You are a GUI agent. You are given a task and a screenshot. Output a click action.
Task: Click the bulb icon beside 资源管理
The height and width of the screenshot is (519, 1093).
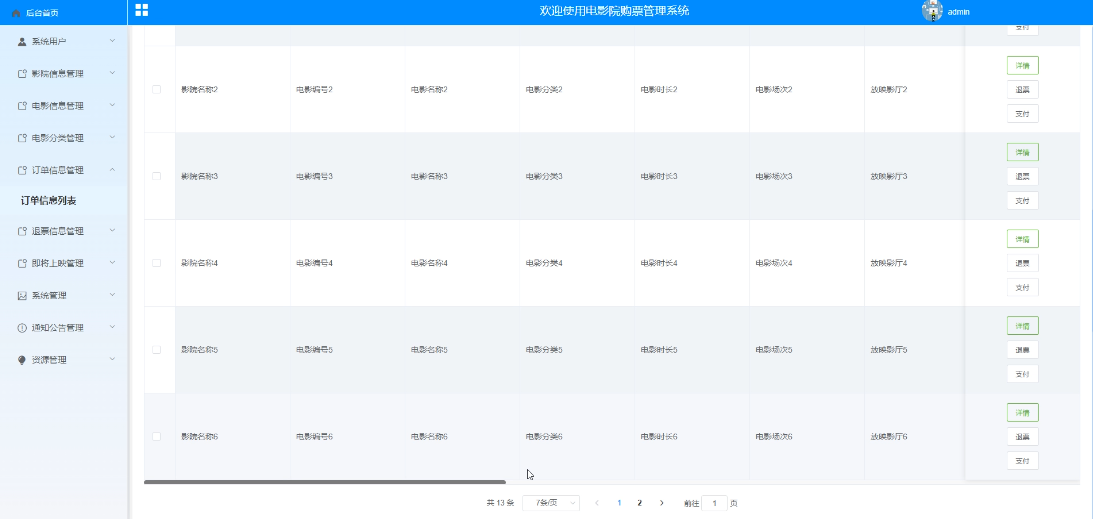click(x=22, y=360)
